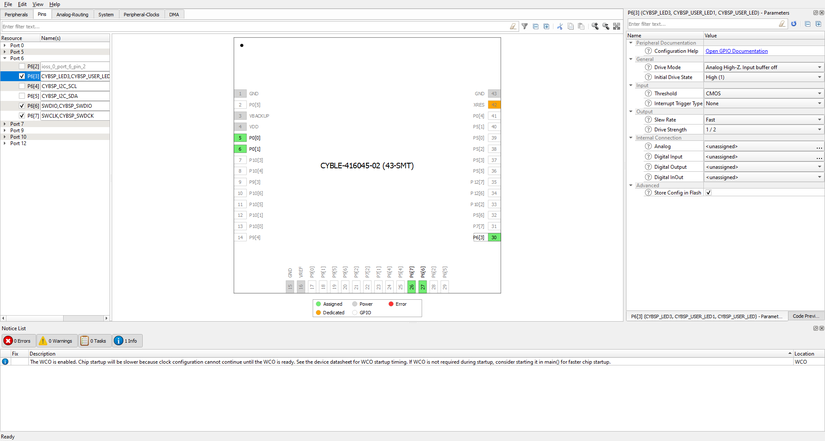Open the Initial Drive State dropdown
The image size is (825, 441).
[763, 77]
